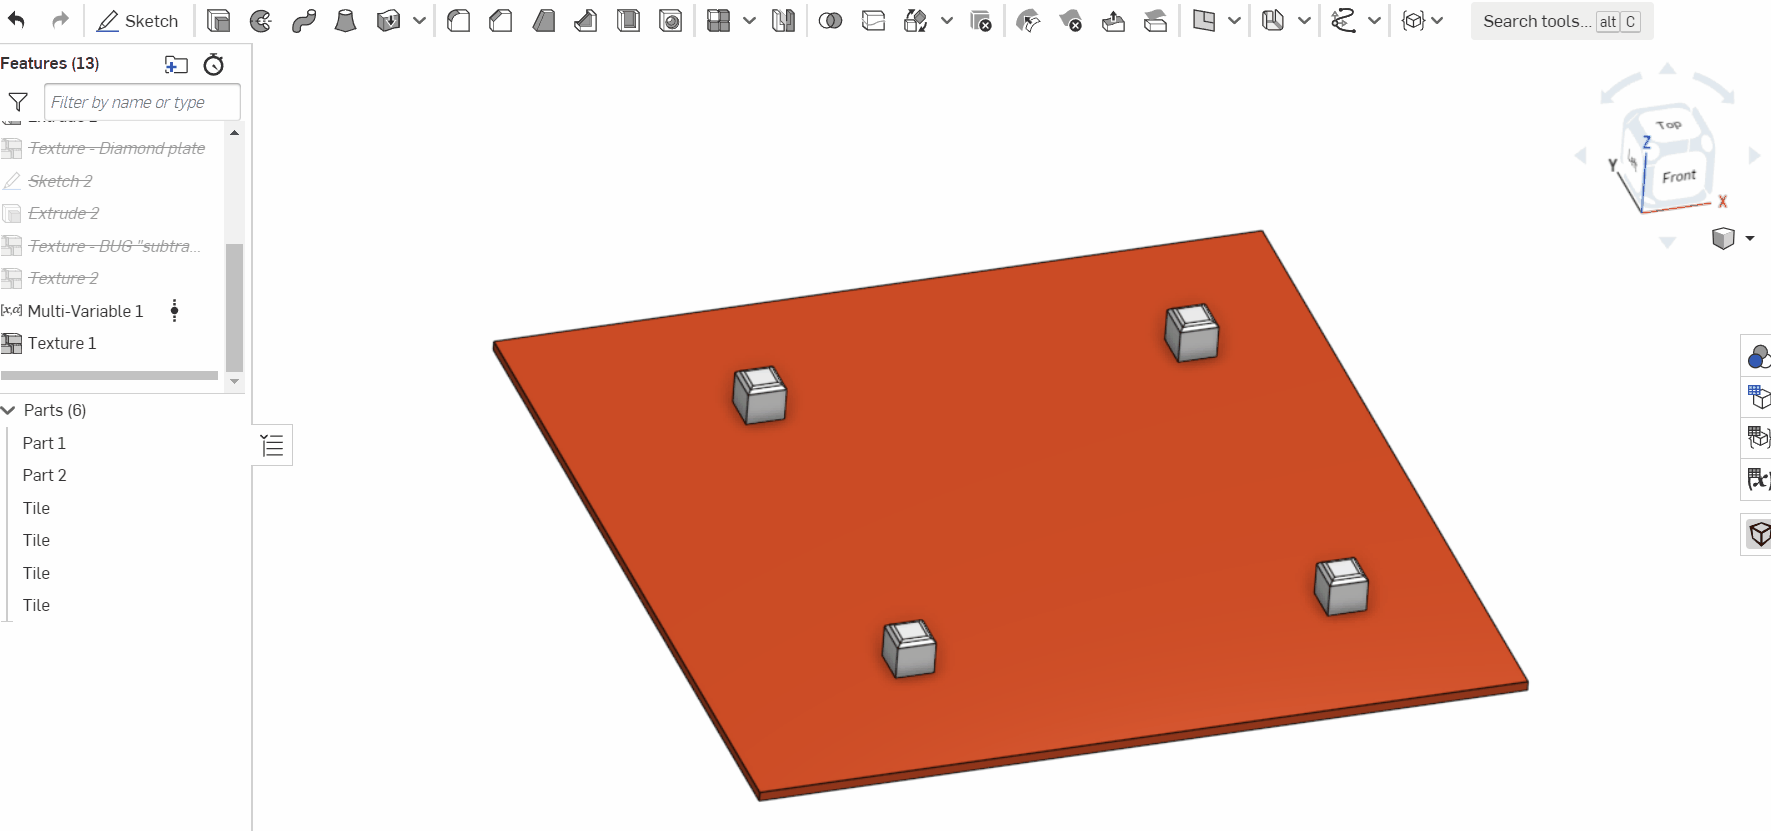The width and height of the screenshot is (1771, 831).
Task: Select the 'Multi-Variable 1' feature
Action: click(x=85, y=311)
